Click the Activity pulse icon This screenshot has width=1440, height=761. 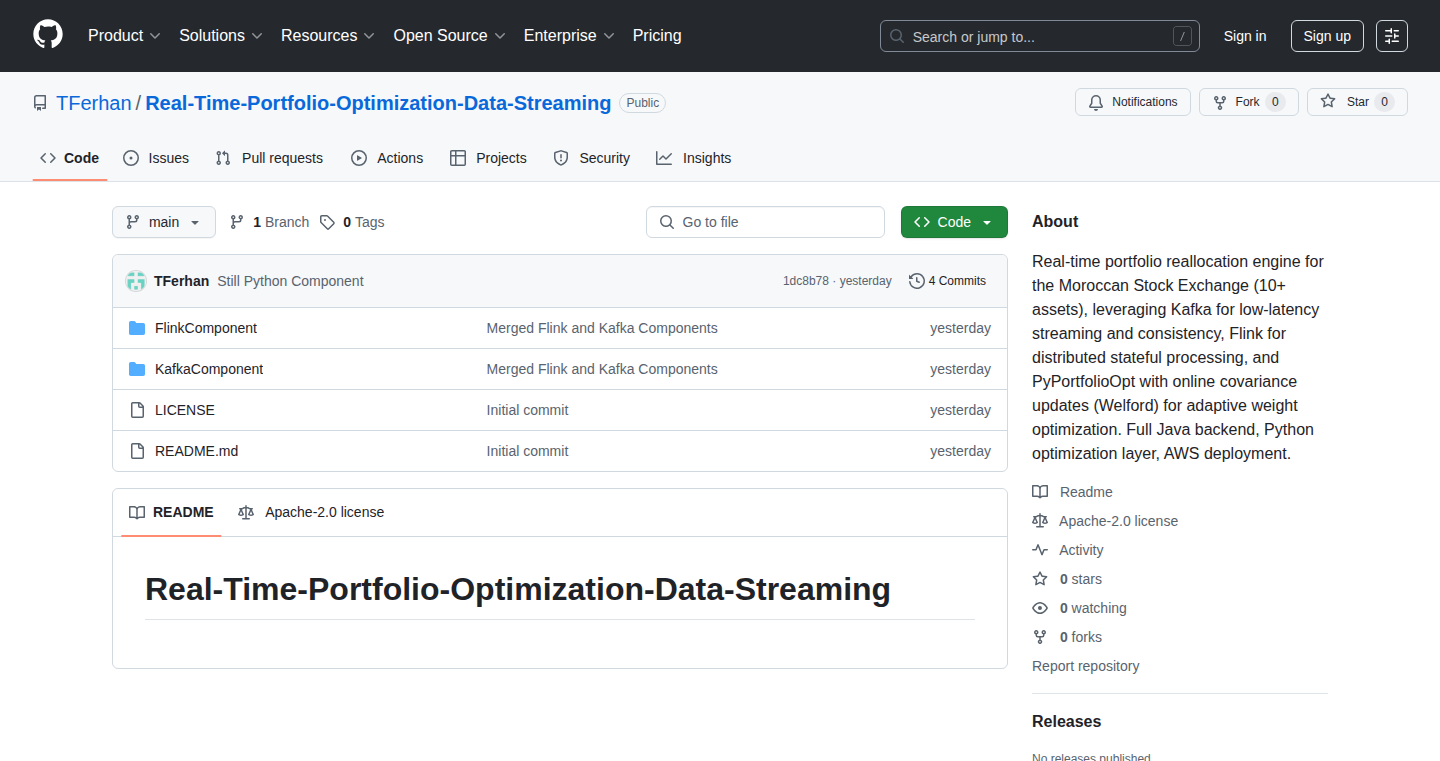click(1040, 550)
